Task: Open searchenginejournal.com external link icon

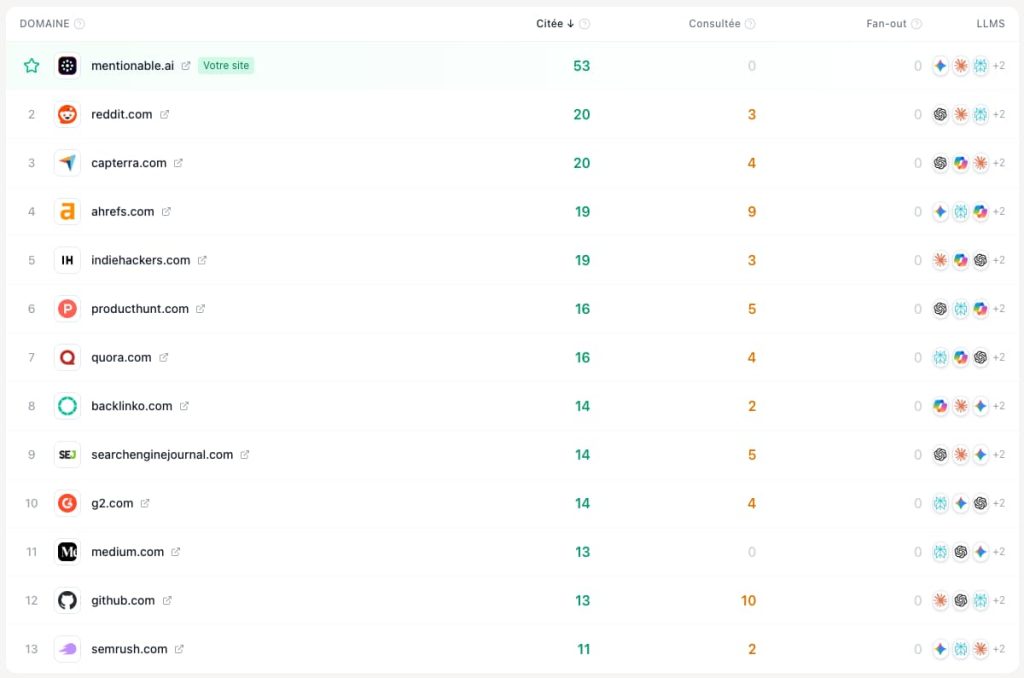Action: click(x=245, y=455)
